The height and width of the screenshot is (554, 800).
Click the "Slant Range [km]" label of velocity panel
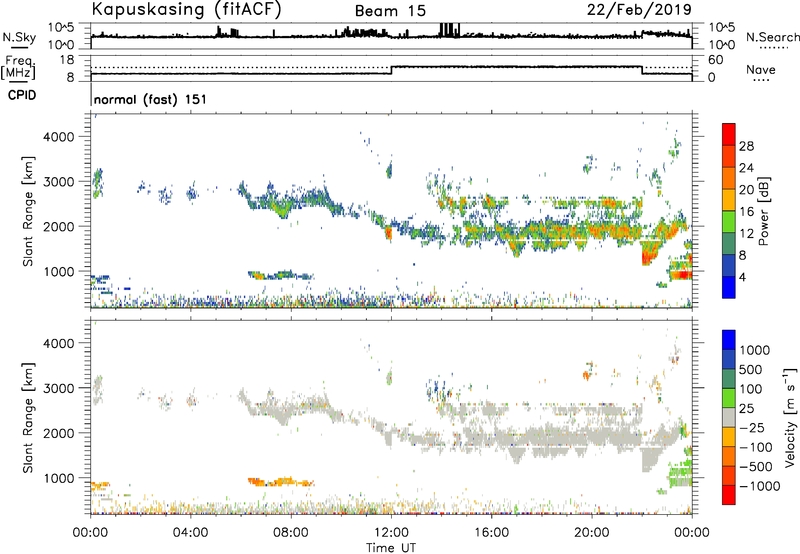coord(28,418)
